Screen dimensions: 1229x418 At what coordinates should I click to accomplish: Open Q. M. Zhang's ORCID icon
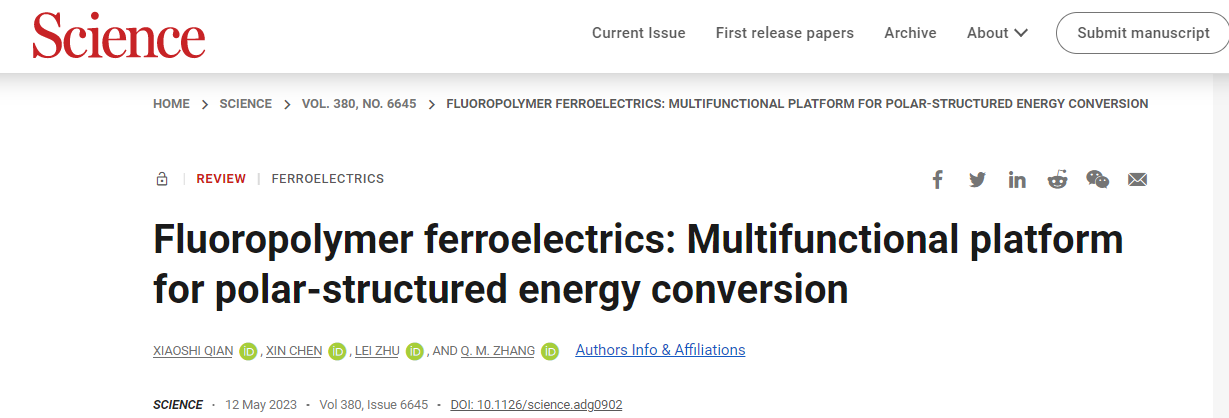coord(550,351)
